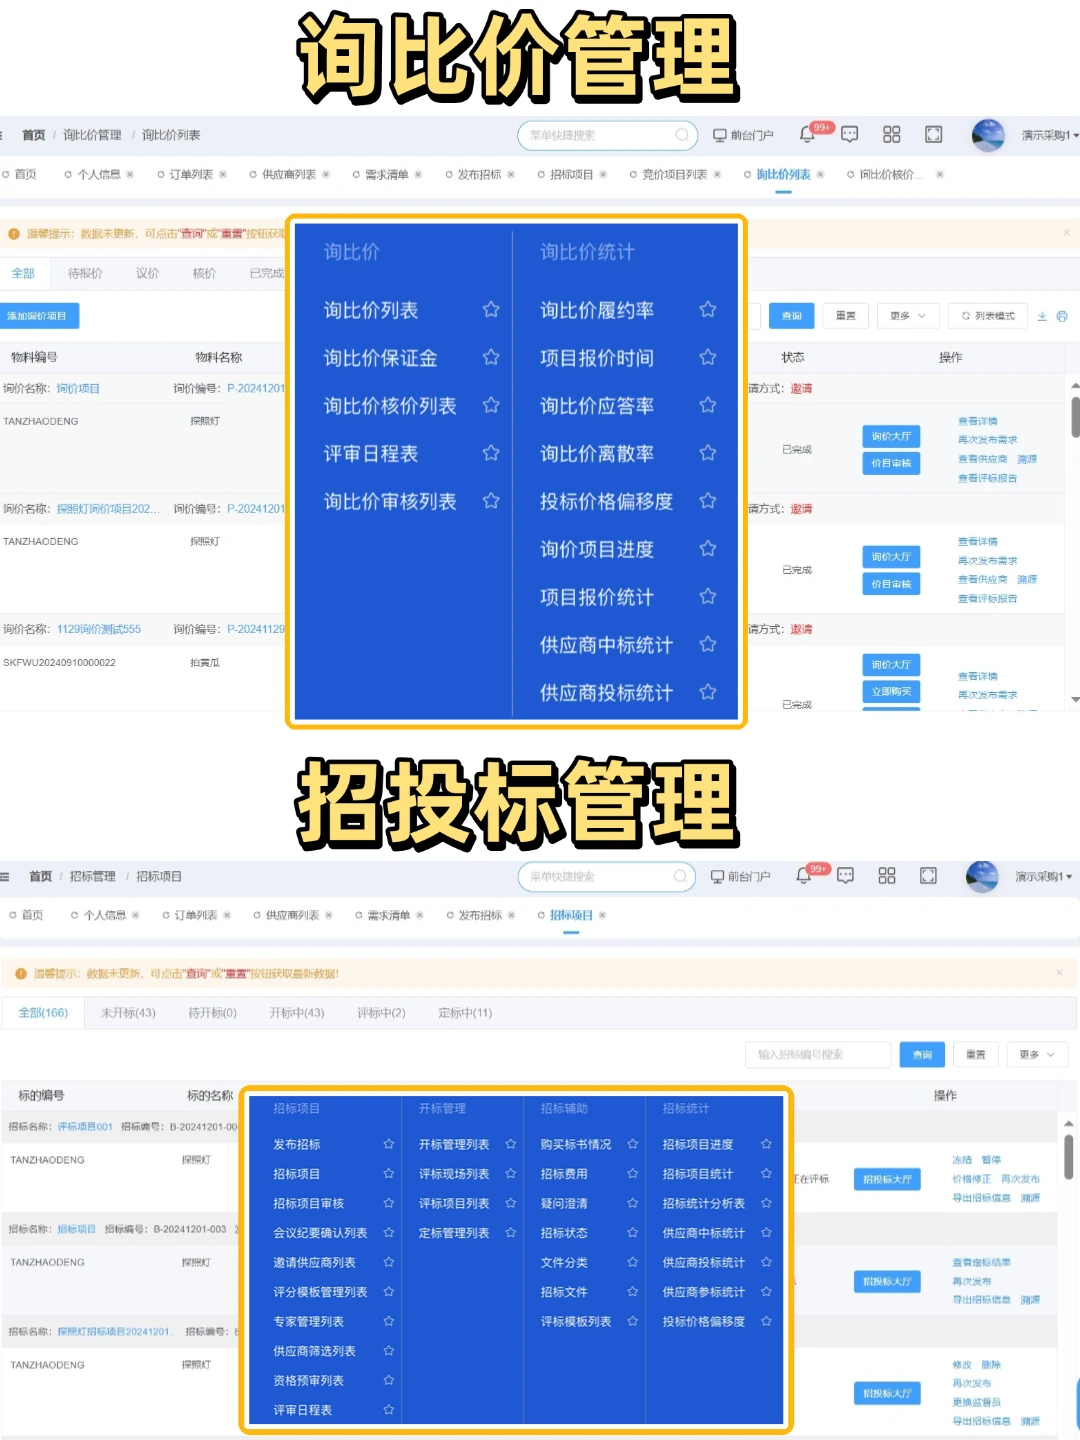Viewport: 1080px width, 1440px height.
Task: Click the 询价大厅 button for 询价项目
Action: pos(891,436)
